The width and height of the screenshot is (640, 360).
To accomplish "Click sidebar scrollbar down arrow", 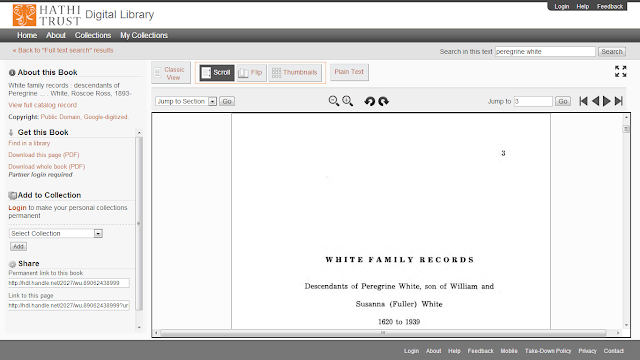I will click(x=139, y=327).
